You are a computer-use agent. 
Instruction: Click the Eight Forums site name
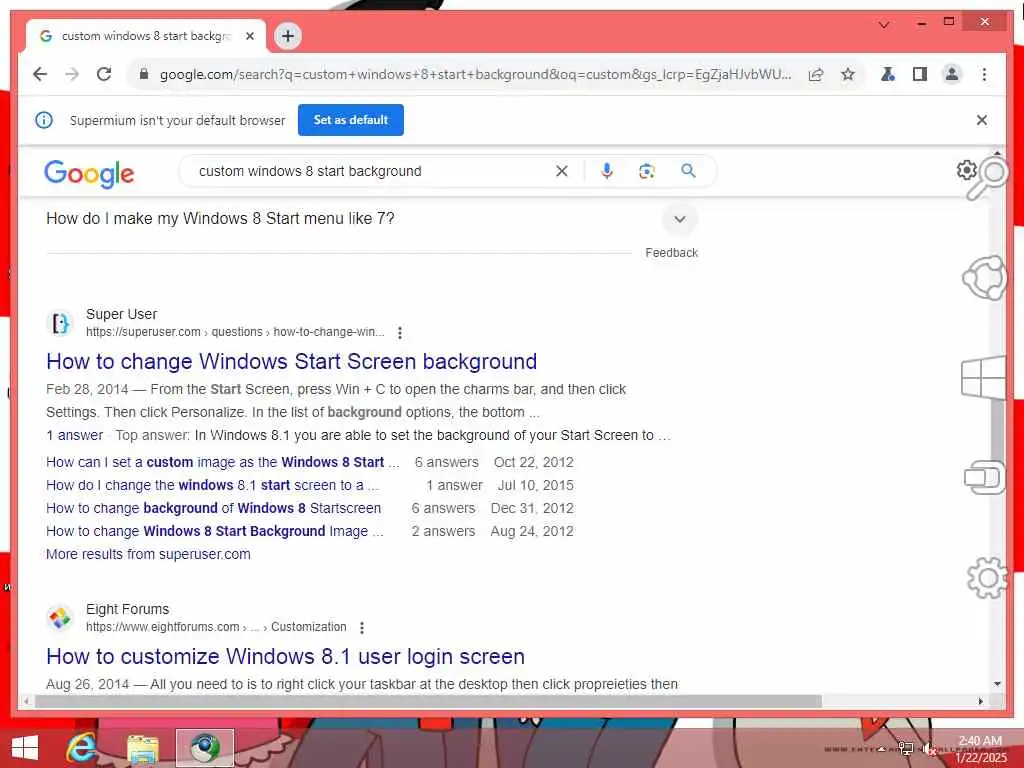pyautogui.click(x=127, y=609)
